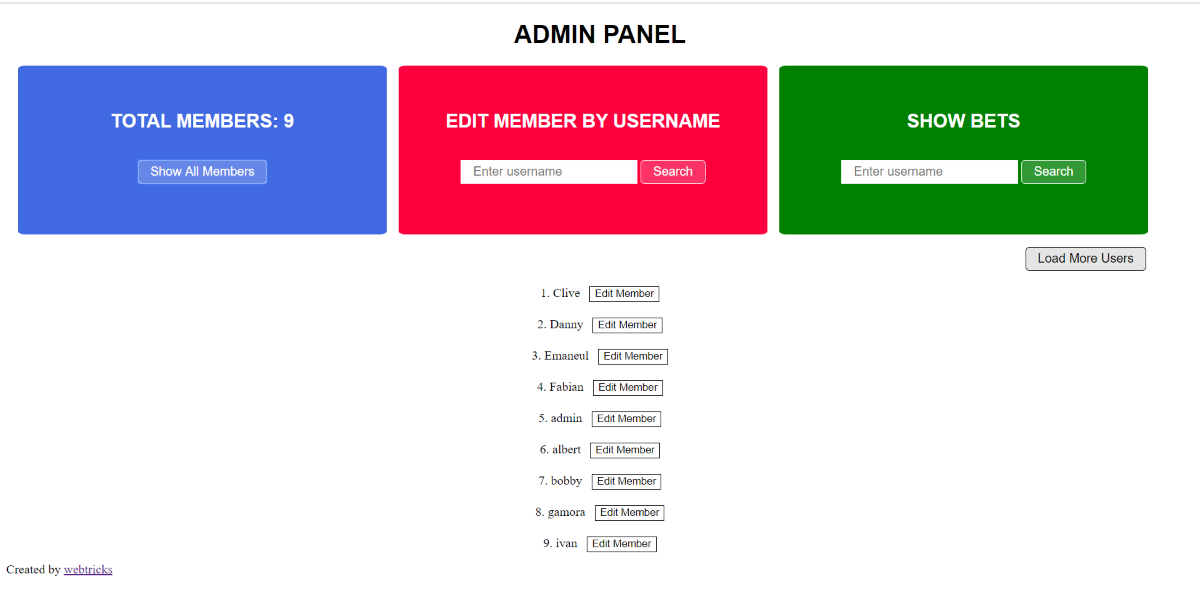The image size is (1200, 591).
Task: Focus the username field under Show Bets
Action: pyautogui.click(x=929, y=172)
